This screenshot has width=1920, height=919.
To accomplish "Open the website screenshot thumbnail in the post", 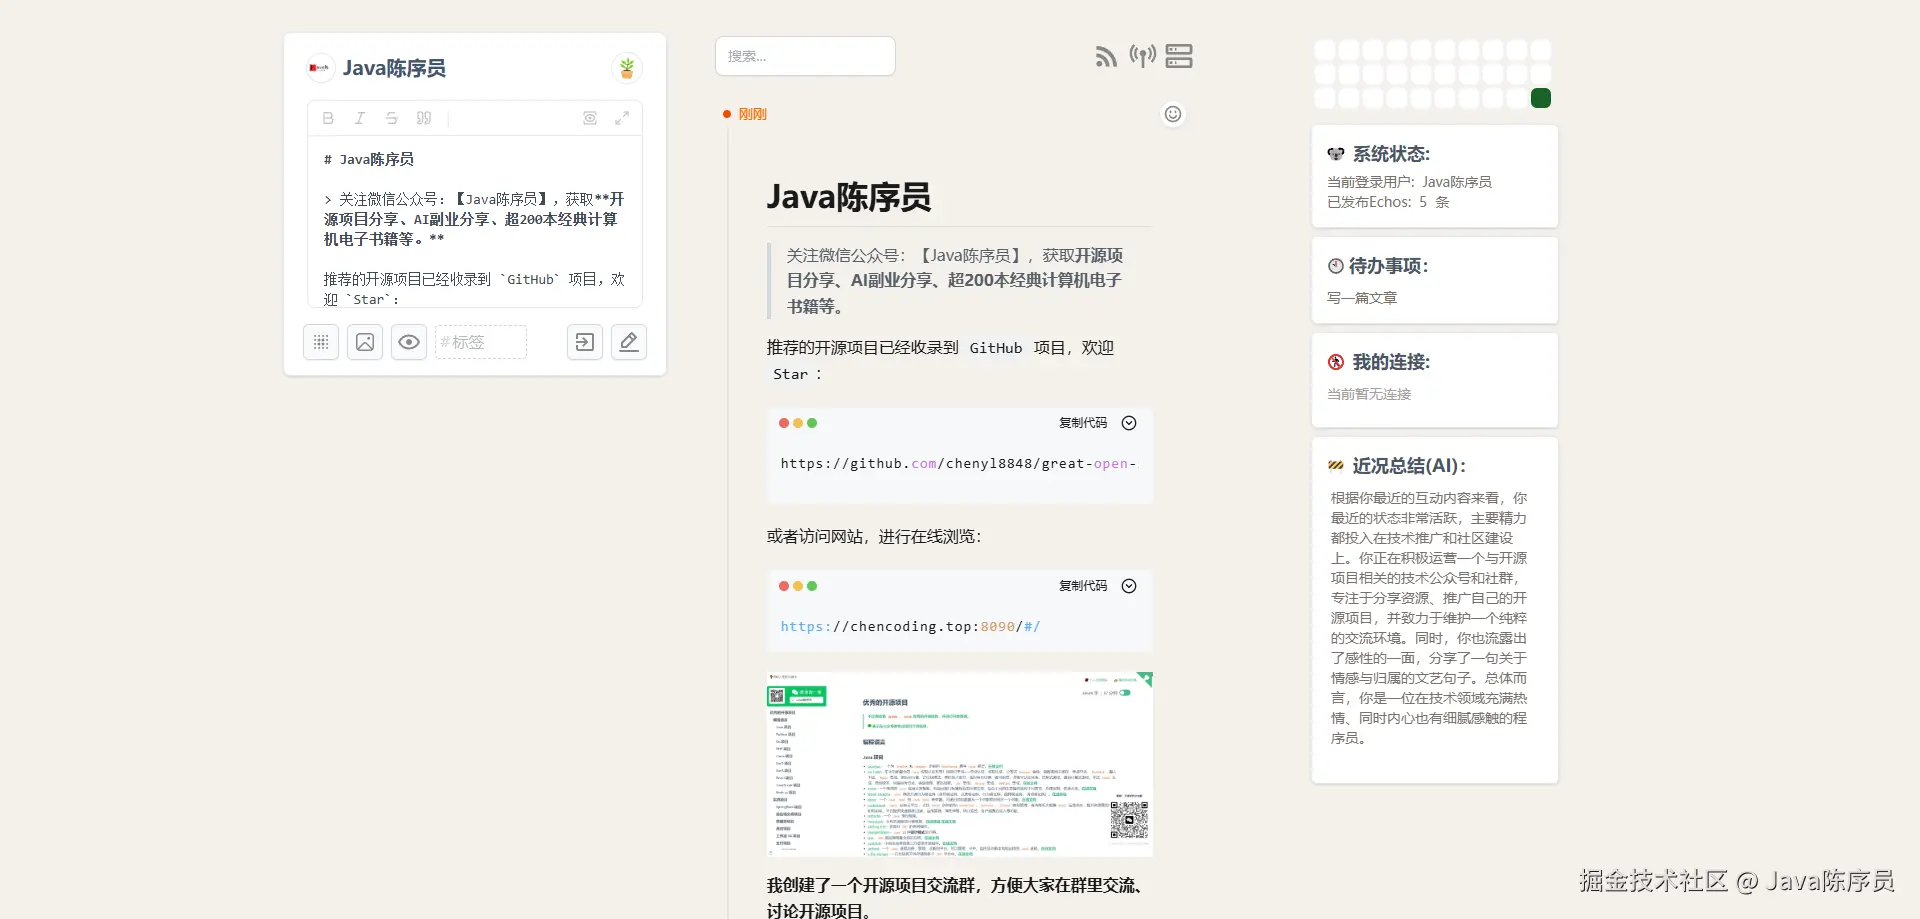I will (x=960, y=764).
